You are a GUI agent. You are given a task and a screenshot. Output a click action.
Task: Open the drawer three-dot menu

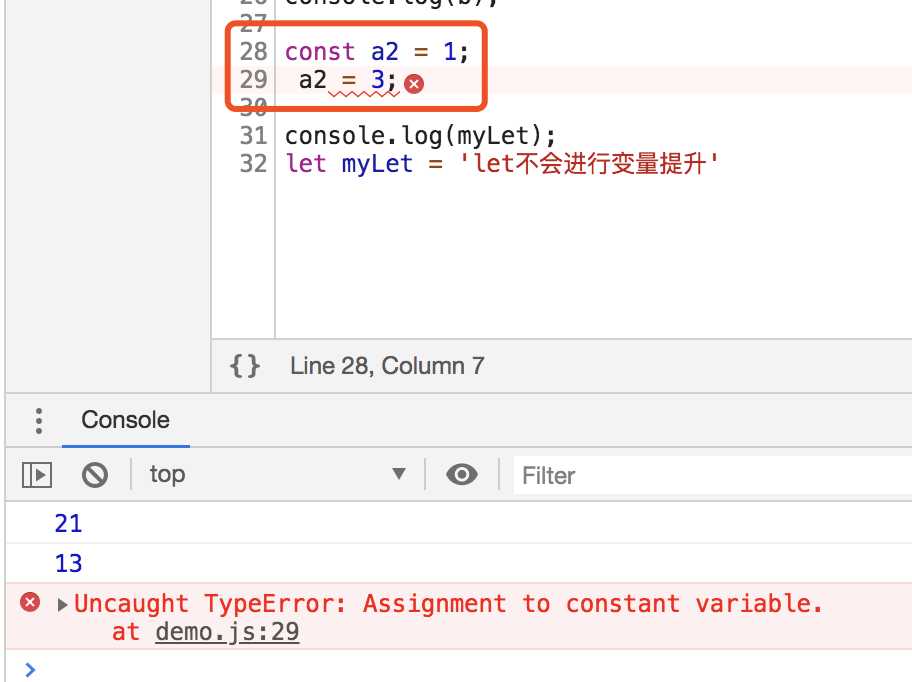39,420
